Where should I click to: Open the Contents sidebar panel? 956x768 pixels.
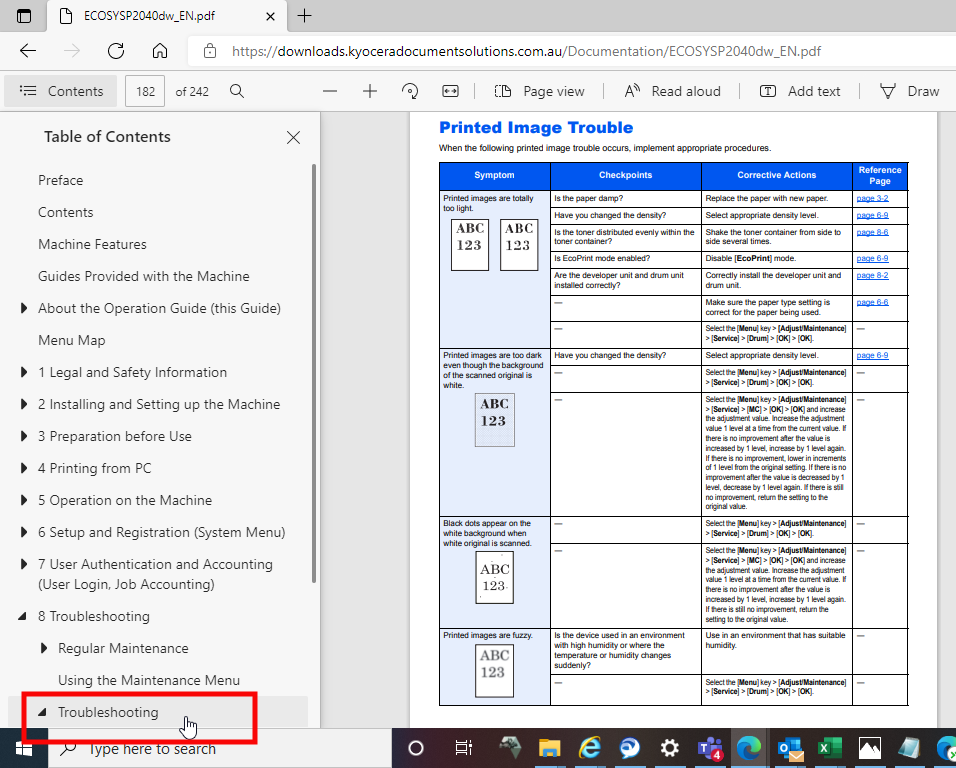60,91
